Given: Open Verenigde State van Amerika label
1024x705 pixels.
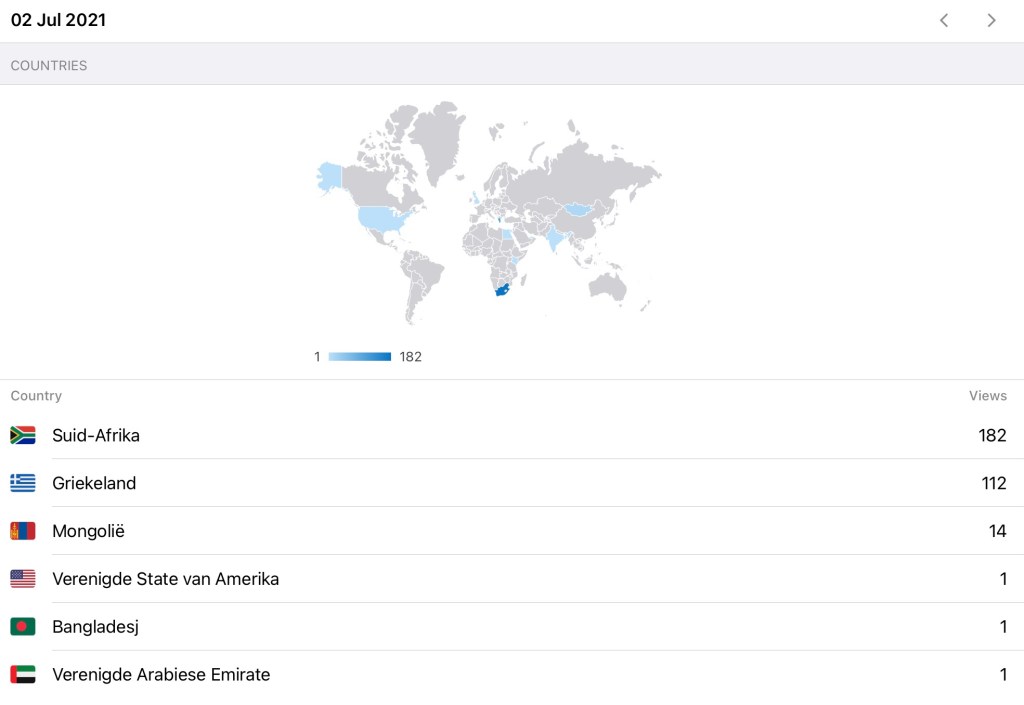Looking at the screenshot, I should [165, 579].
